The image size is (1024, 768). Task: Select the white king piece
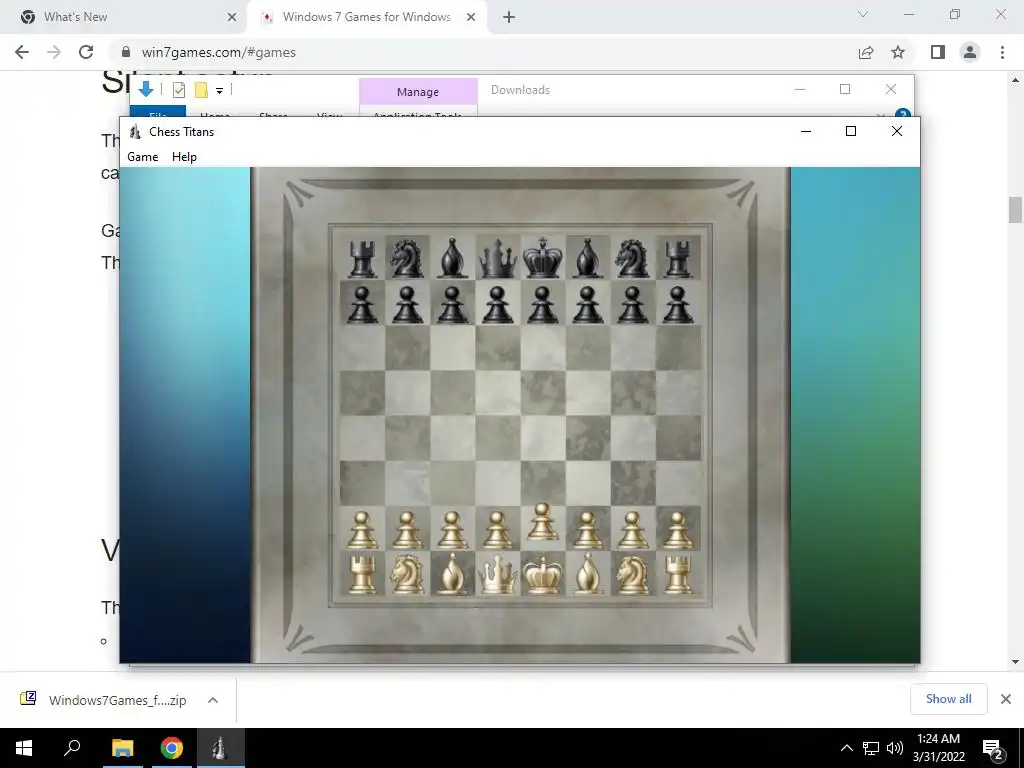point(542,575)
